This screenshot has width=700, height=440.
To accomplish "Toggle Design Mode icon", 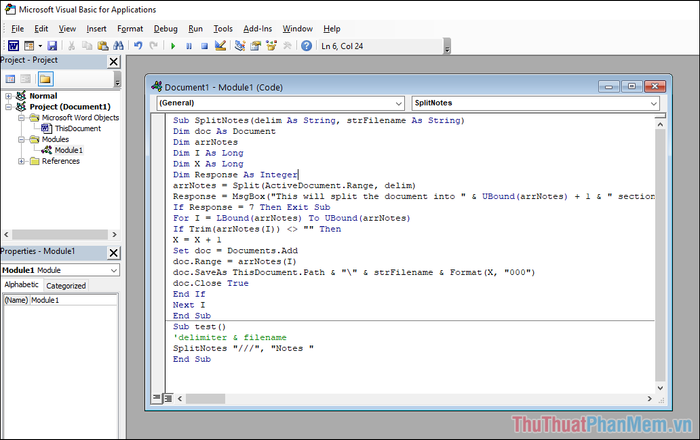I will coord(220,46).
